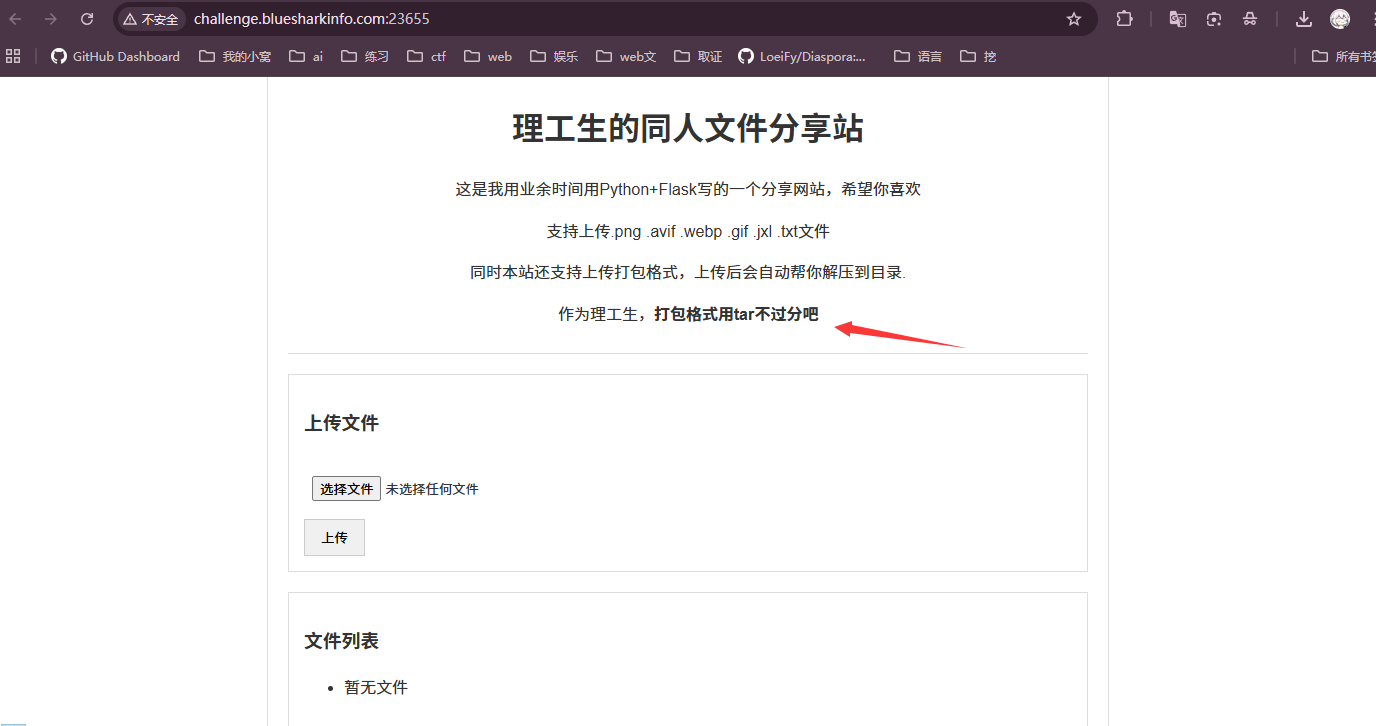Expand the 我的小窝 bookmark folder
Image resolution: width=1376 pixels, height=726 pixels.
(235, 56)
